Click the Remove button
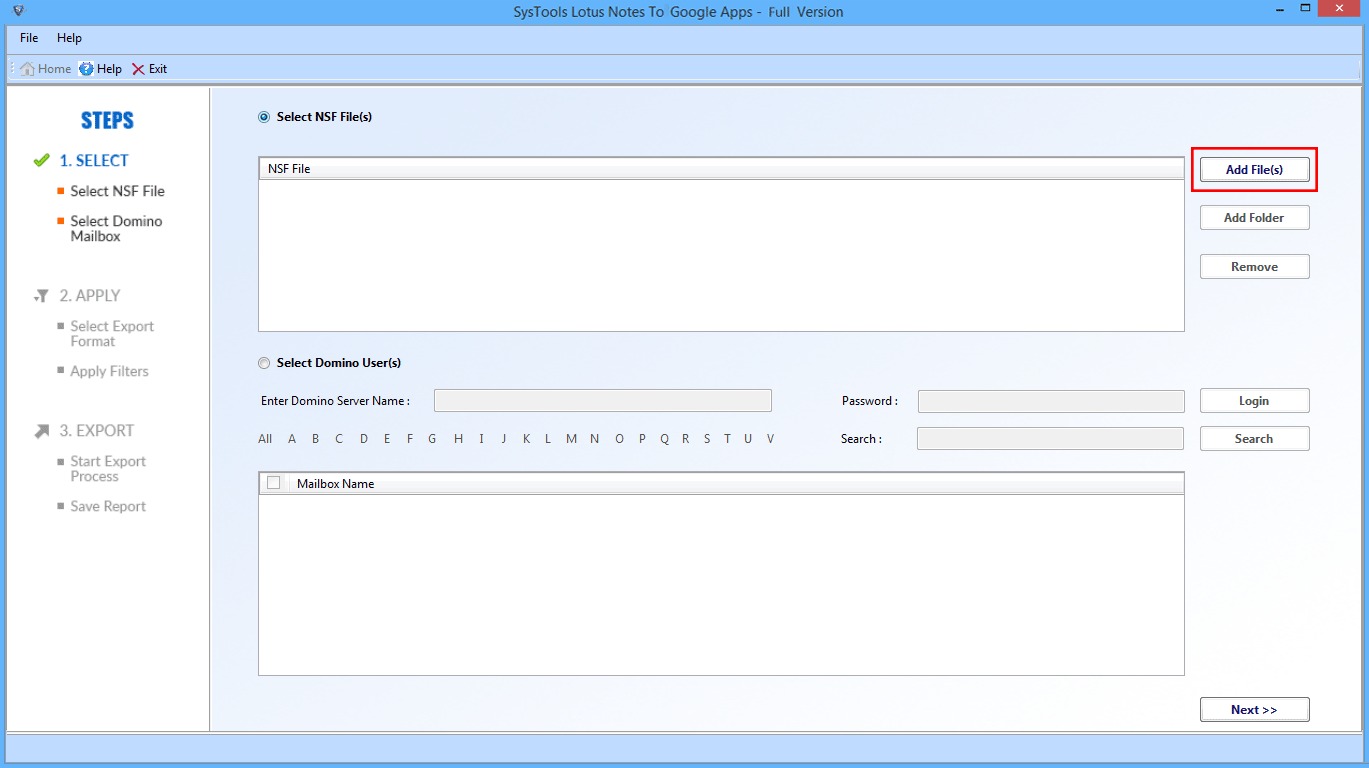1369x768 pixels. 1254,267
